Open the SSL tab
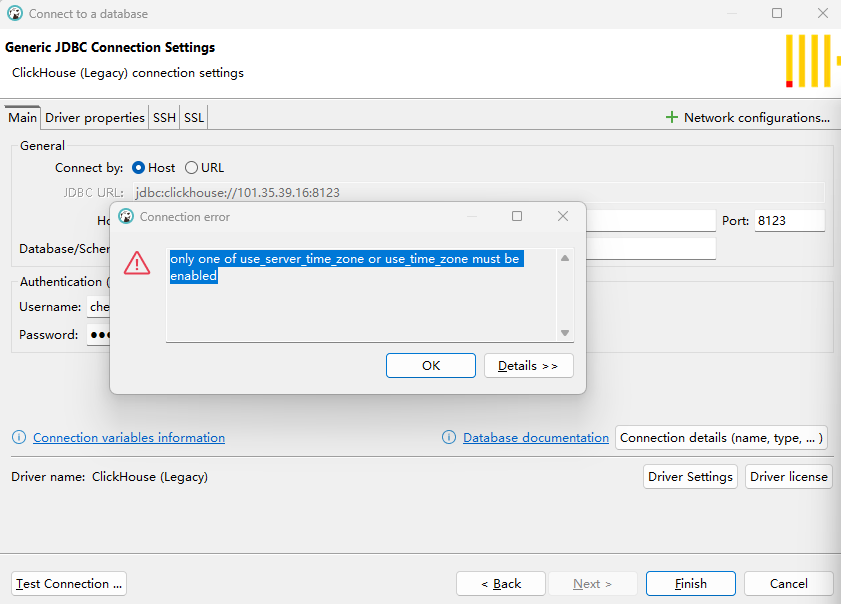The height and width of the screenshot is (604, 841). click(193, 117)
